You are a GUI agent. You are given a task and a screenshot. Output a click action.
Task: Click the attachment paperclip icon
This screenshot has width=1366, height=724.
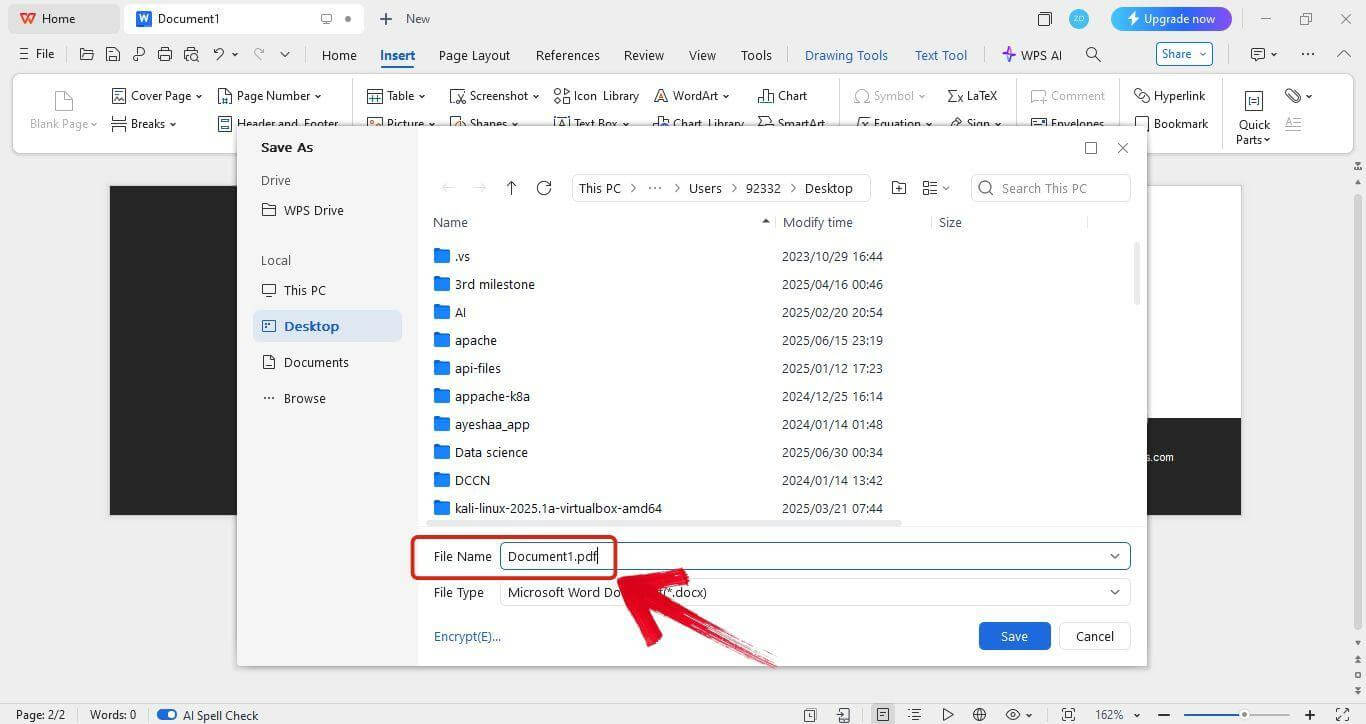[1293, 96]
